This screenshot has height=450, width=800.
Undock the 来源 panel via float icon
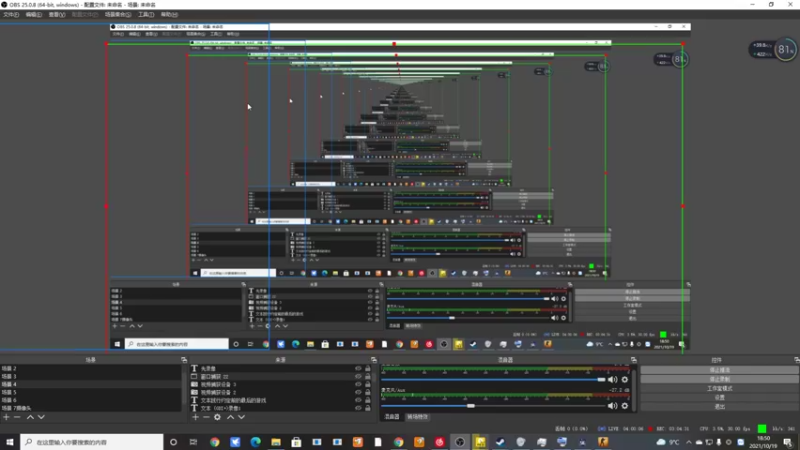coord(374,360)
